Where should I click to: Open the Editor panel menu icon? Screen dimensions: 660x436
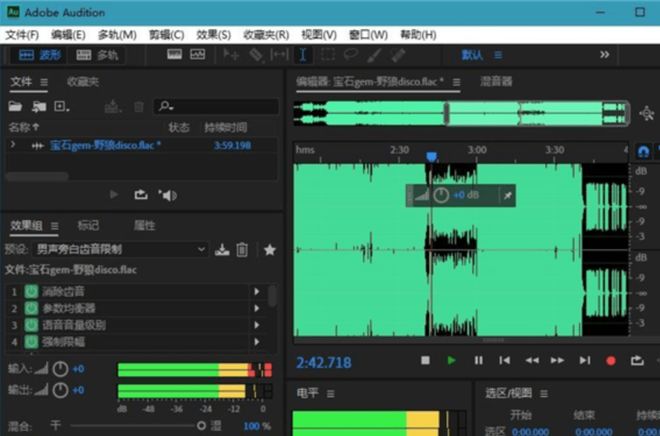pyautogui.click(x=456, y=82)
